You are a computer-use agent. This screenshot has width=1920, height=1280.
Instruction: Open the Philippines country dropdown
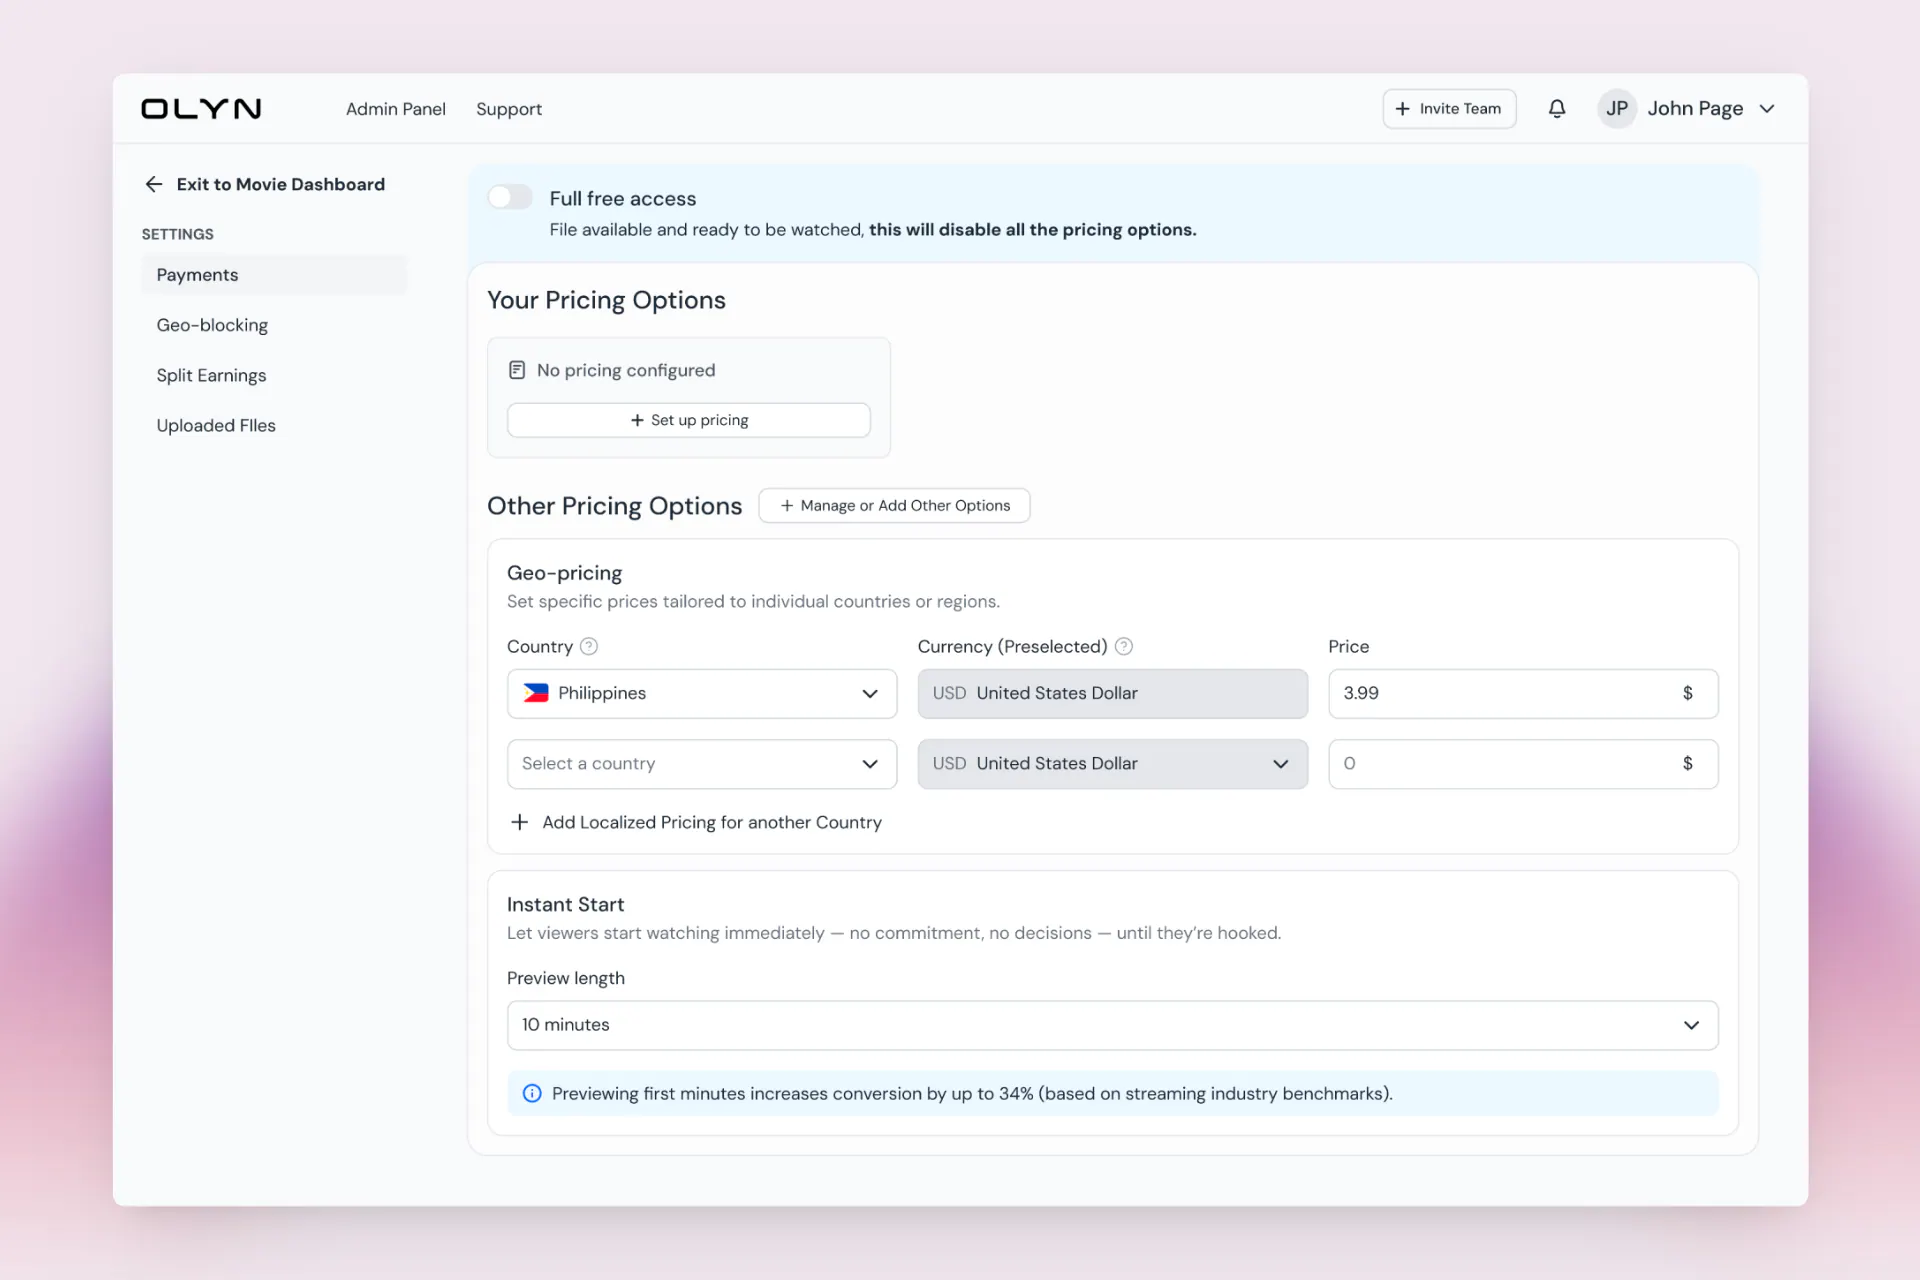click(702, 693)
